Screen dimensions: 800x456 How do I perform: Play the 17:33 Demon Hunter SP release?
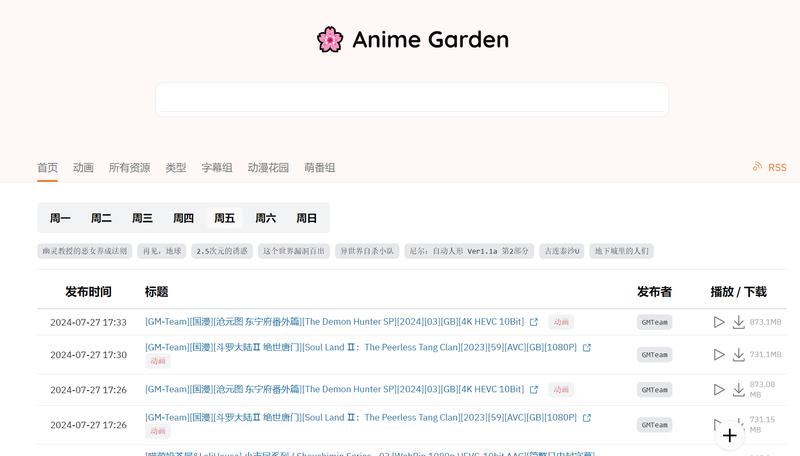point(719,322)
